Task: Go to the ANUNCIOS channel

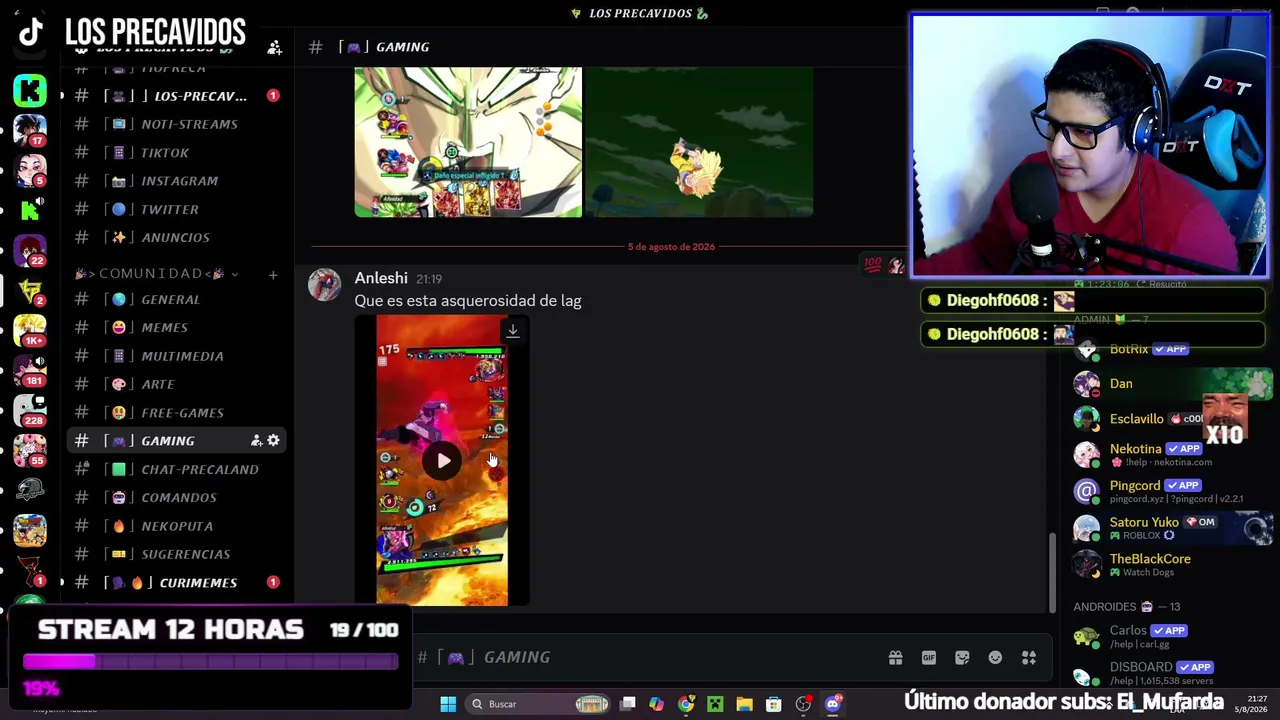Action: 176,238
